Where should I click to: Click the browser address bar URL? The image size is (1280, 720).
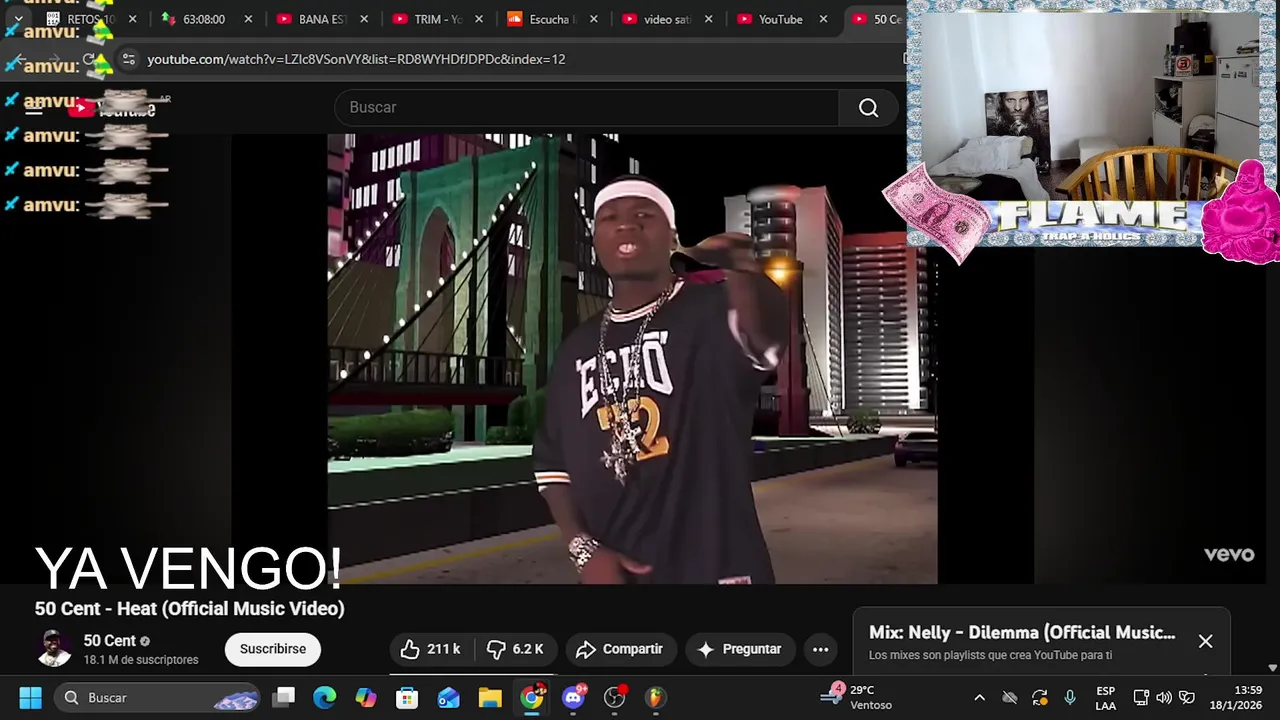point(356,59)
